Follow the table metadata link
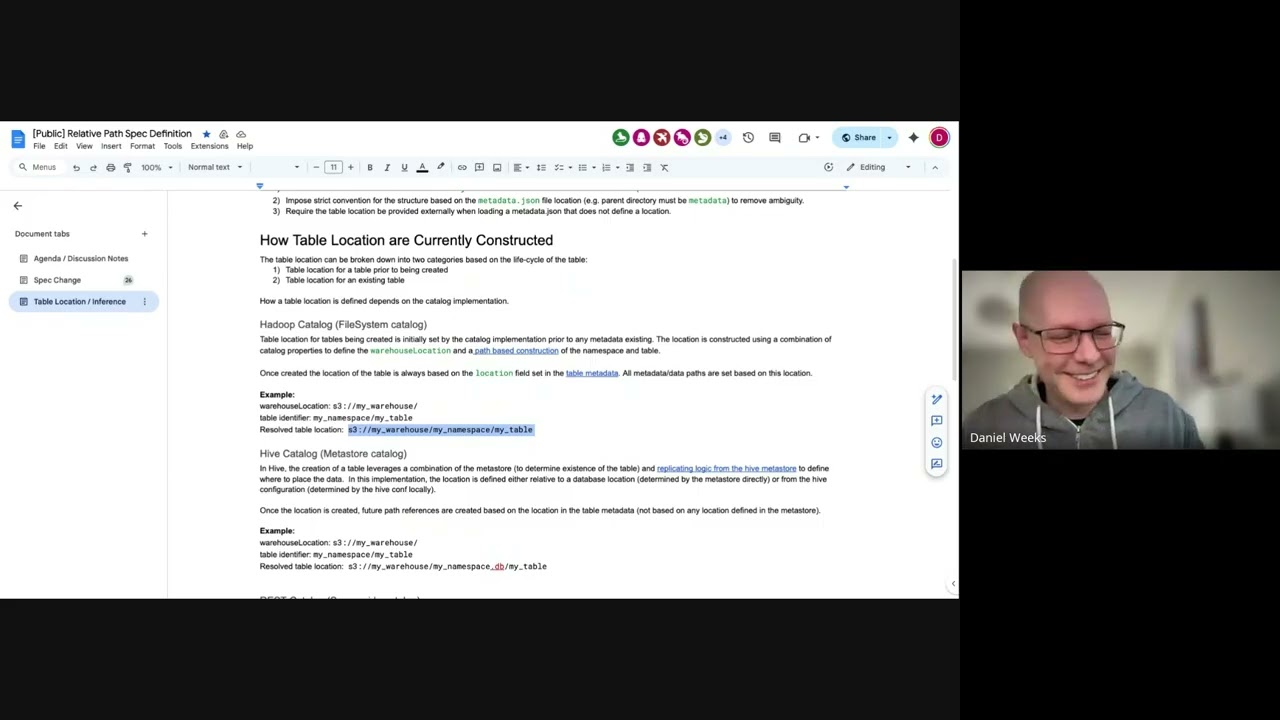This screenshot has height=720, width=1280. pos(592,373)
